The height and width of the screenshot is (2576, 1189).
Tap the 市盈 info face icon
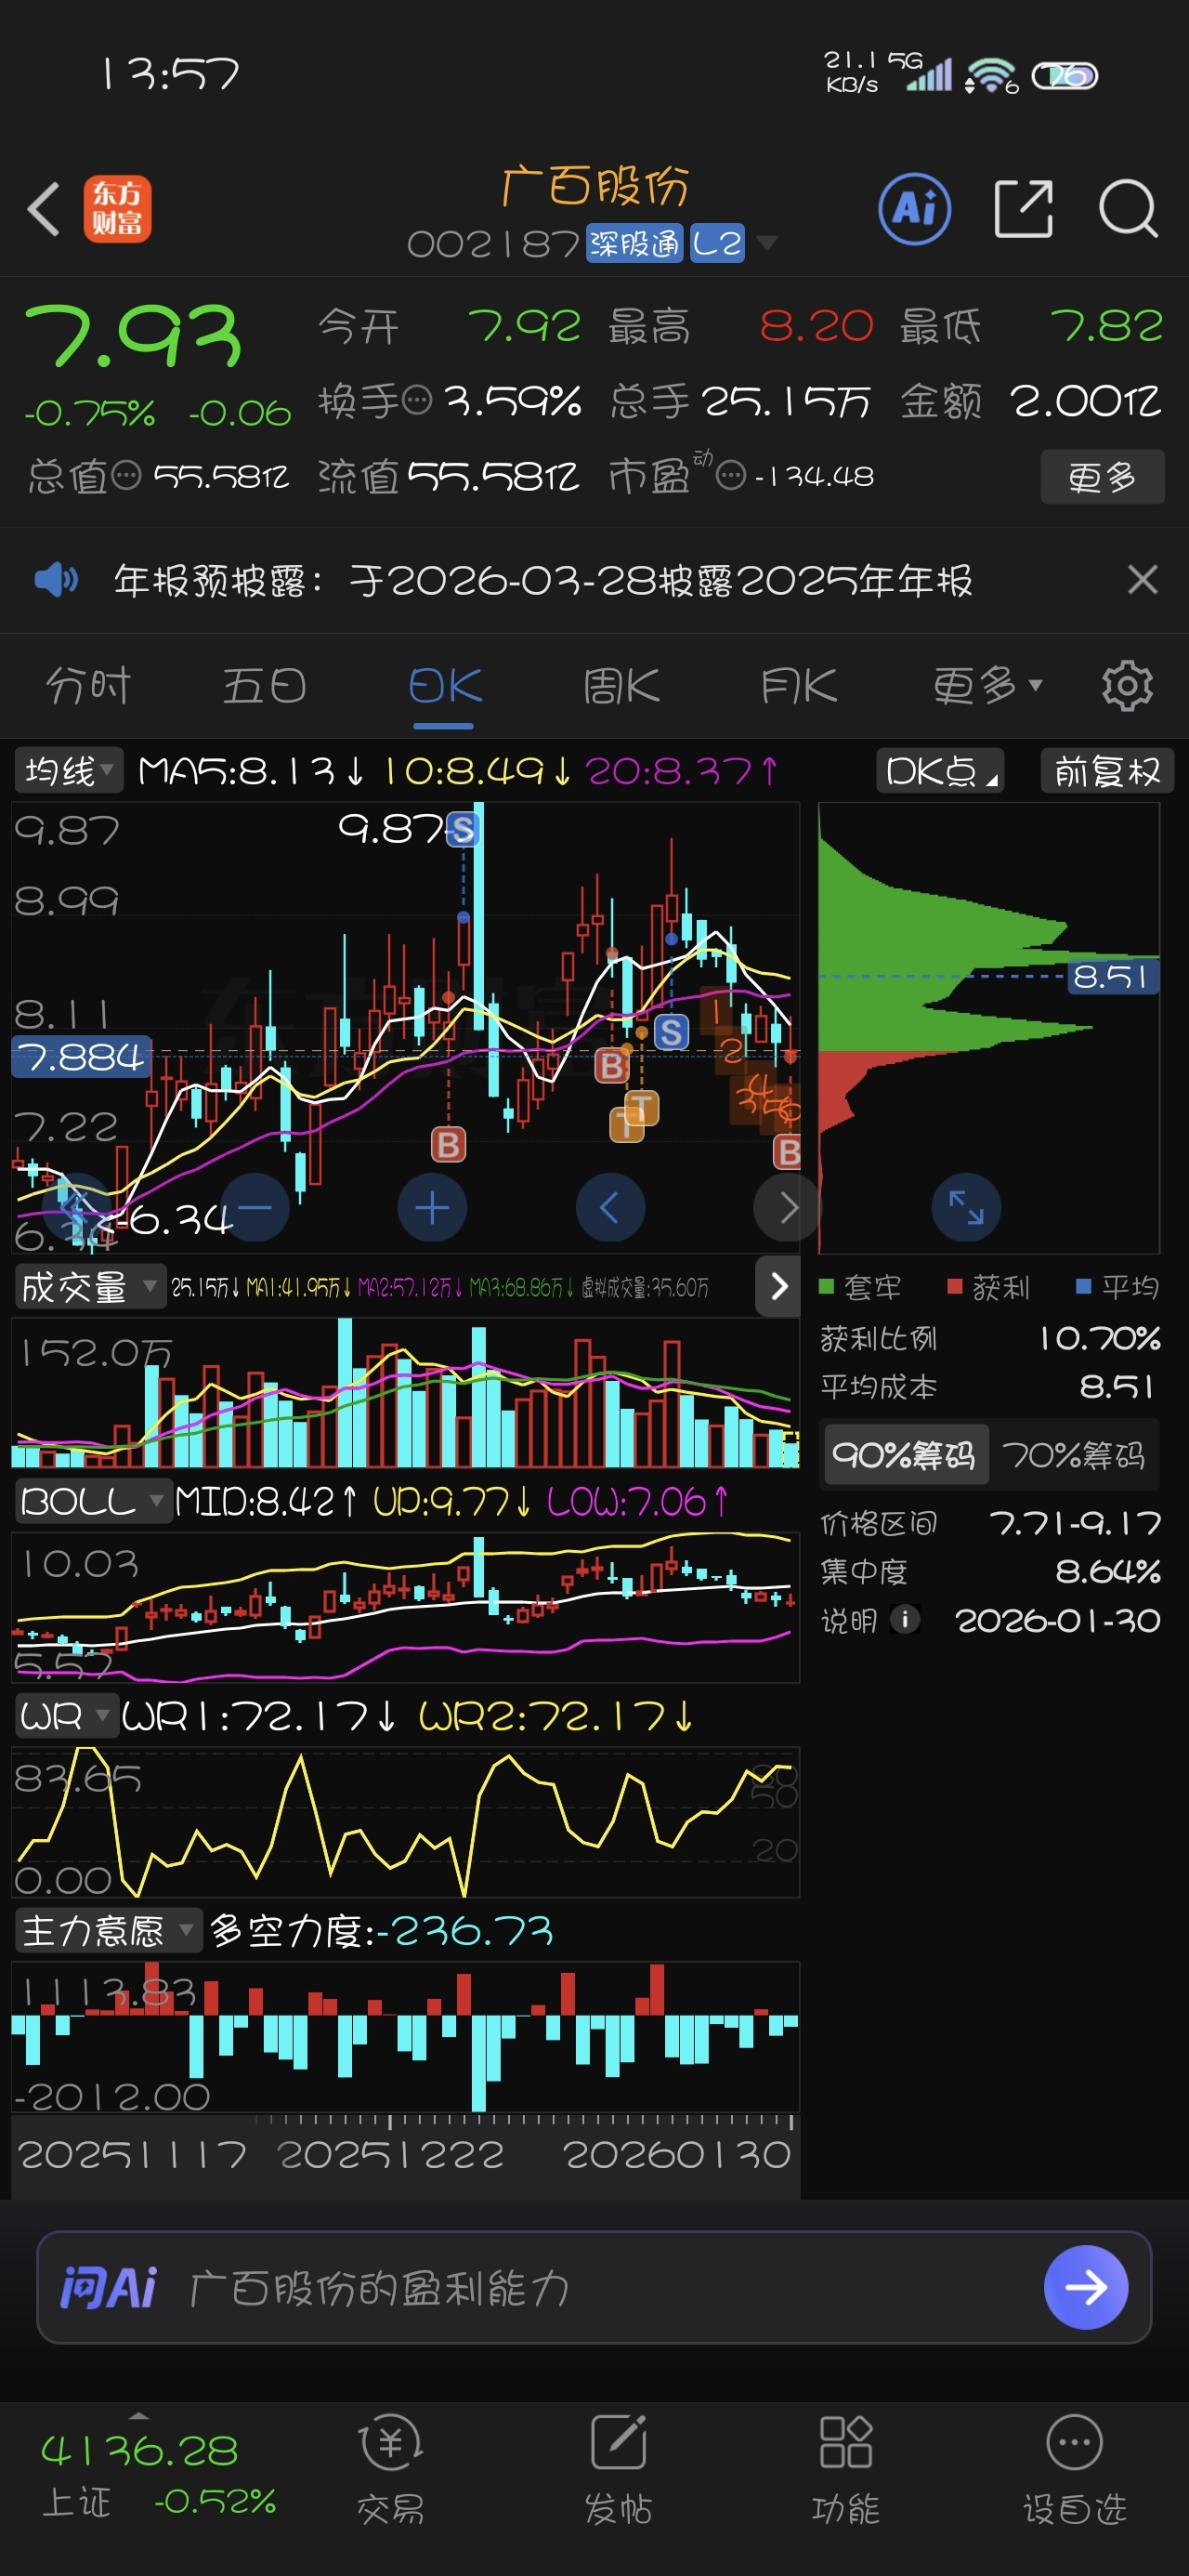tap(732, 476)
